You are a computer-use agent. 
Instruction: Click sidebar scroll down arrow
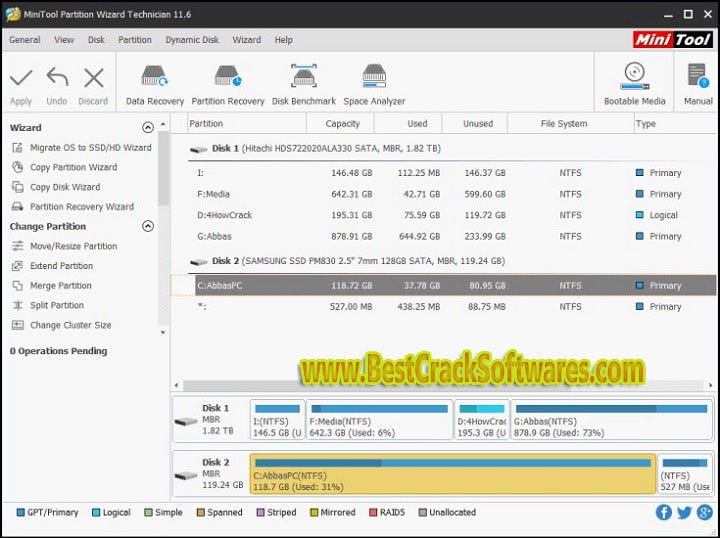163,332
